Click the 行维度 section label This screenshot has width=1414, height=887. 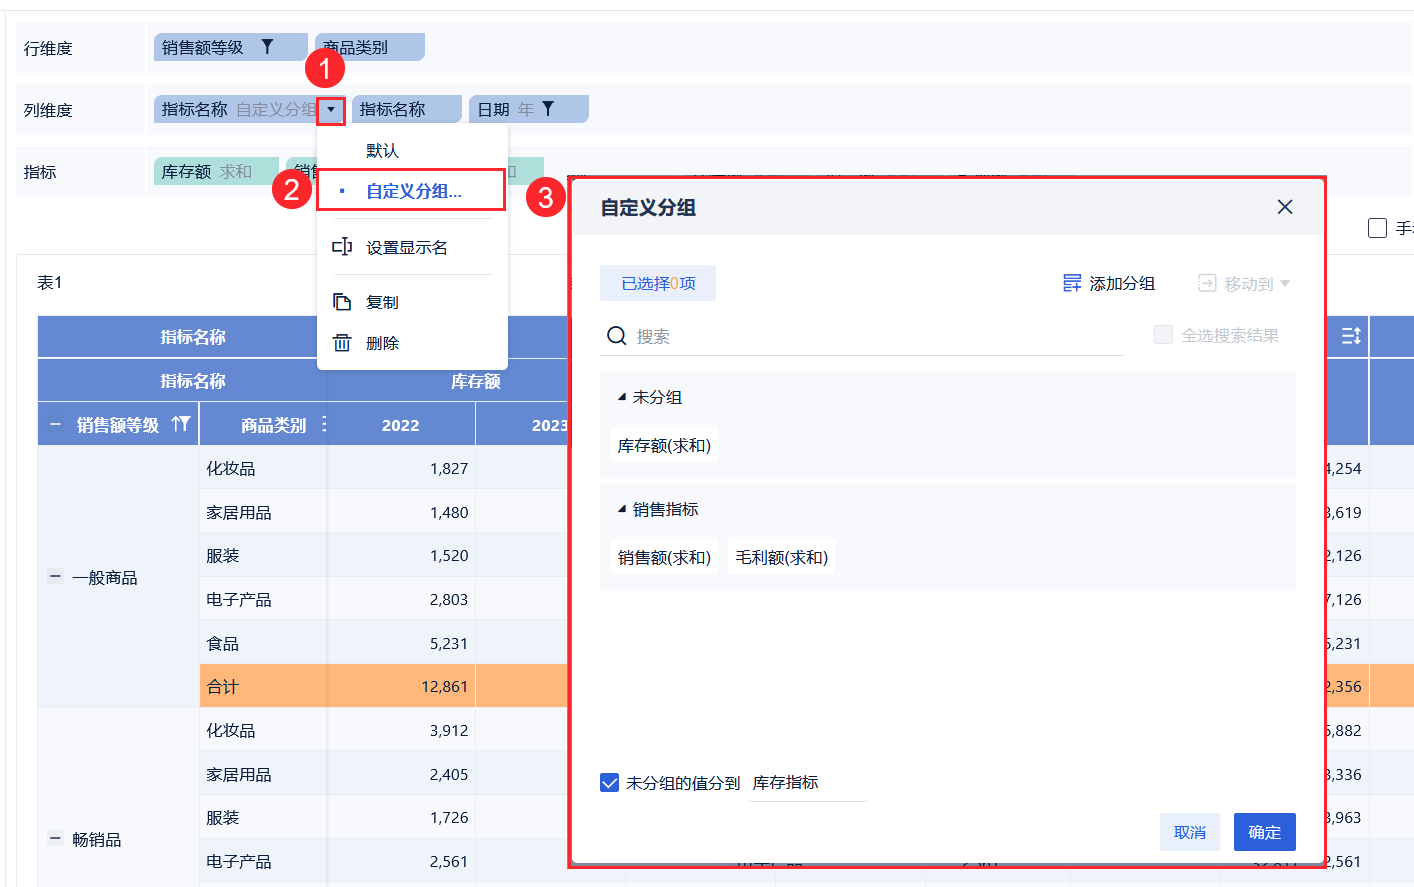click(x=48, y=48)
